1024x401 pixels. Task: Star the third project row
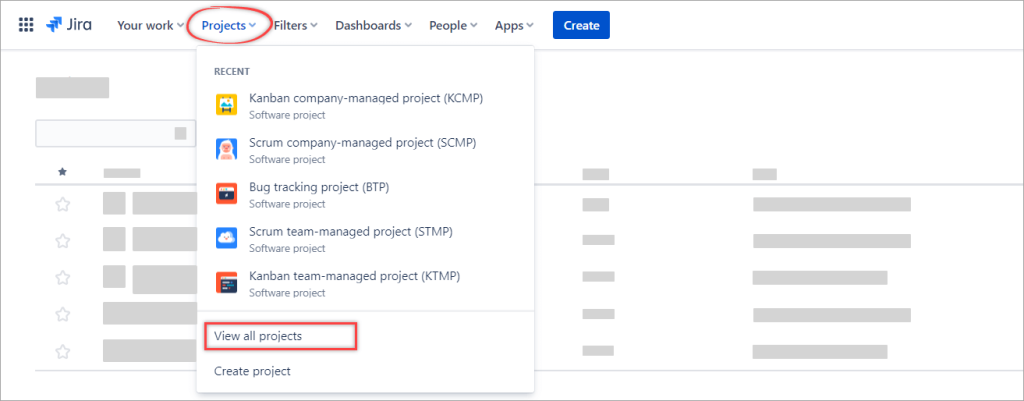(x=62, y=278)
